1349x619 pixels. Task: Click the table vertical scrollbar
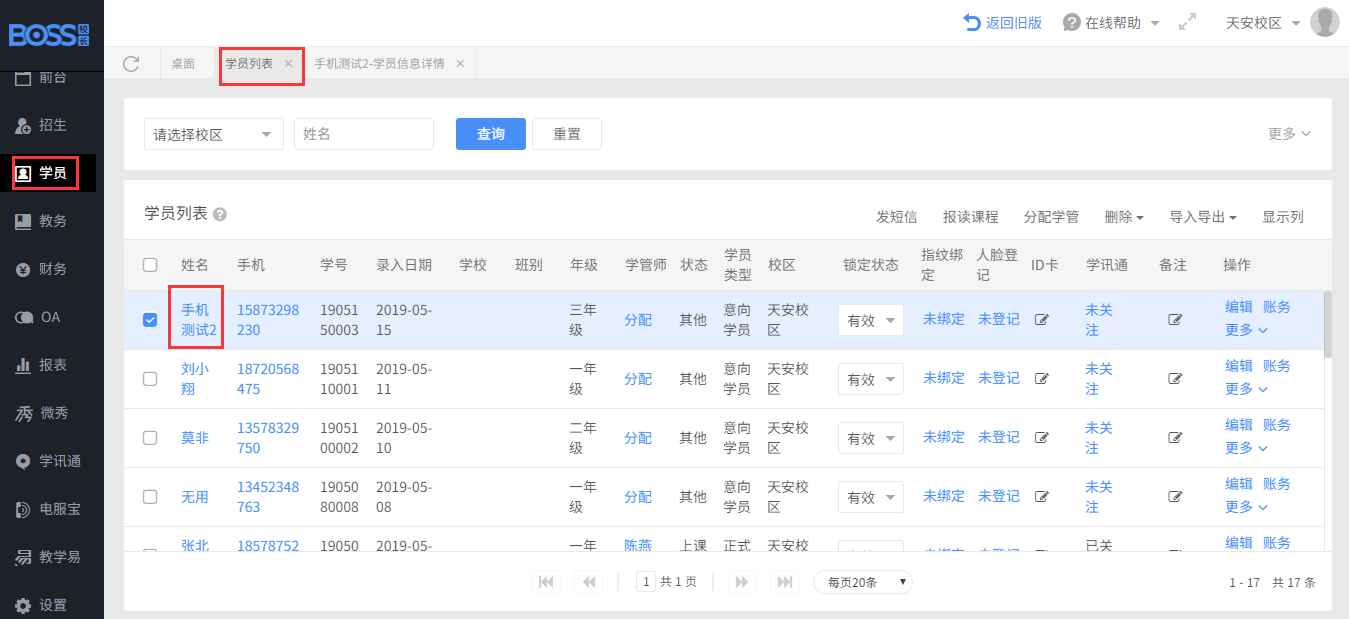1328,324
